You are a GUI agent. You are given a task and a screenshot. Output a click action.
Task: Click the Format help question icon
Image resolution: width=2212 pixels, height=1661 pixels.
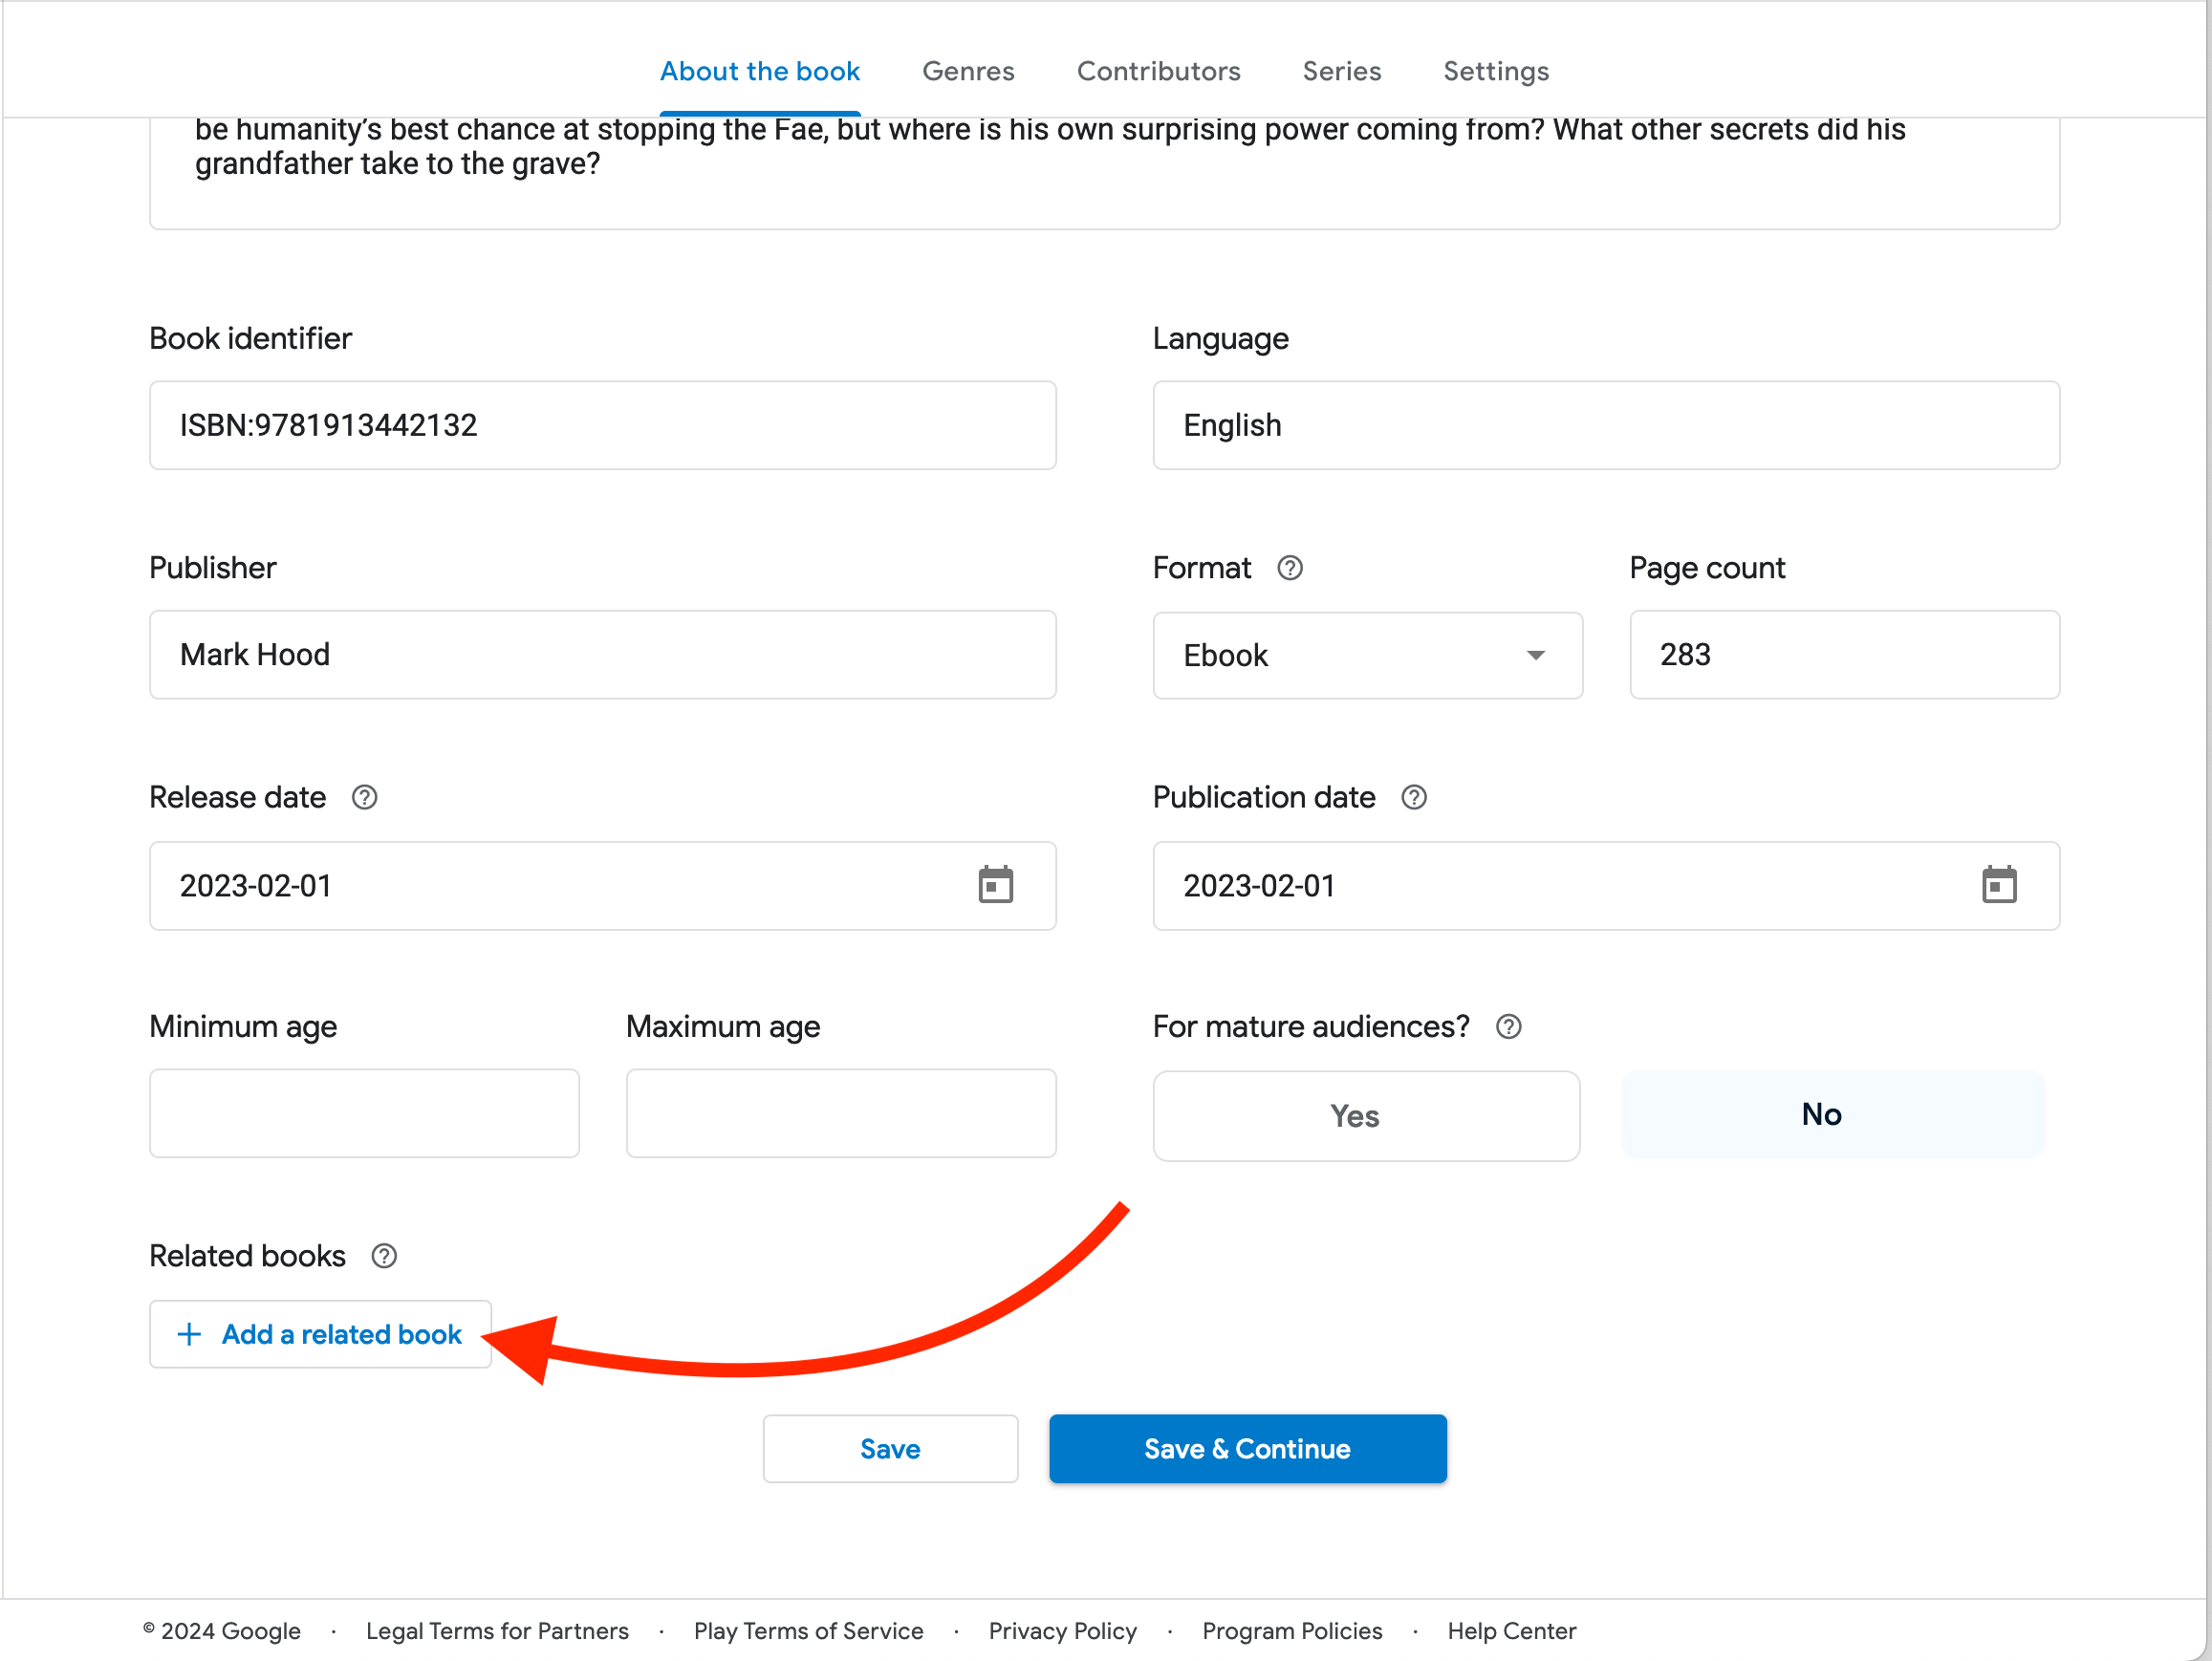(x=1289, y=568)
